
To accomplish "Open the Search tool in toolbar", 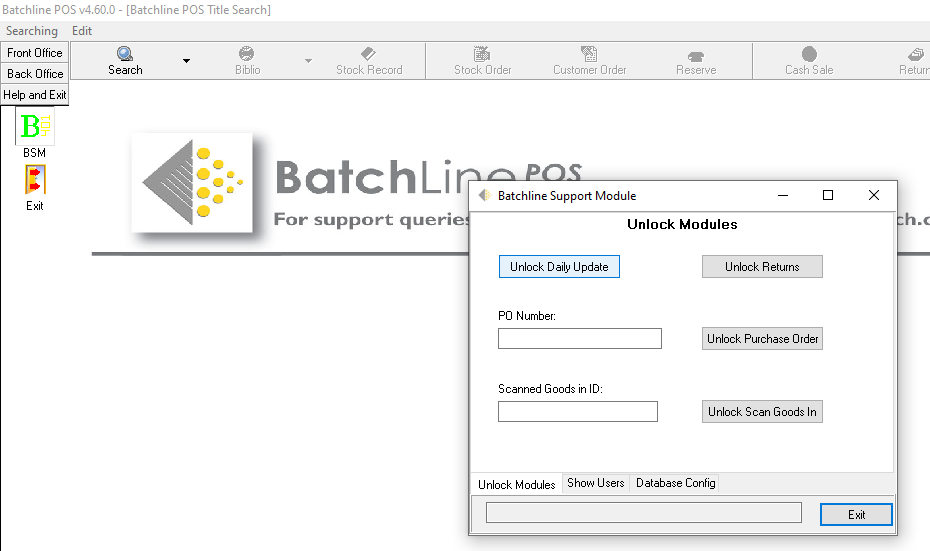I will tap(125, 61).
